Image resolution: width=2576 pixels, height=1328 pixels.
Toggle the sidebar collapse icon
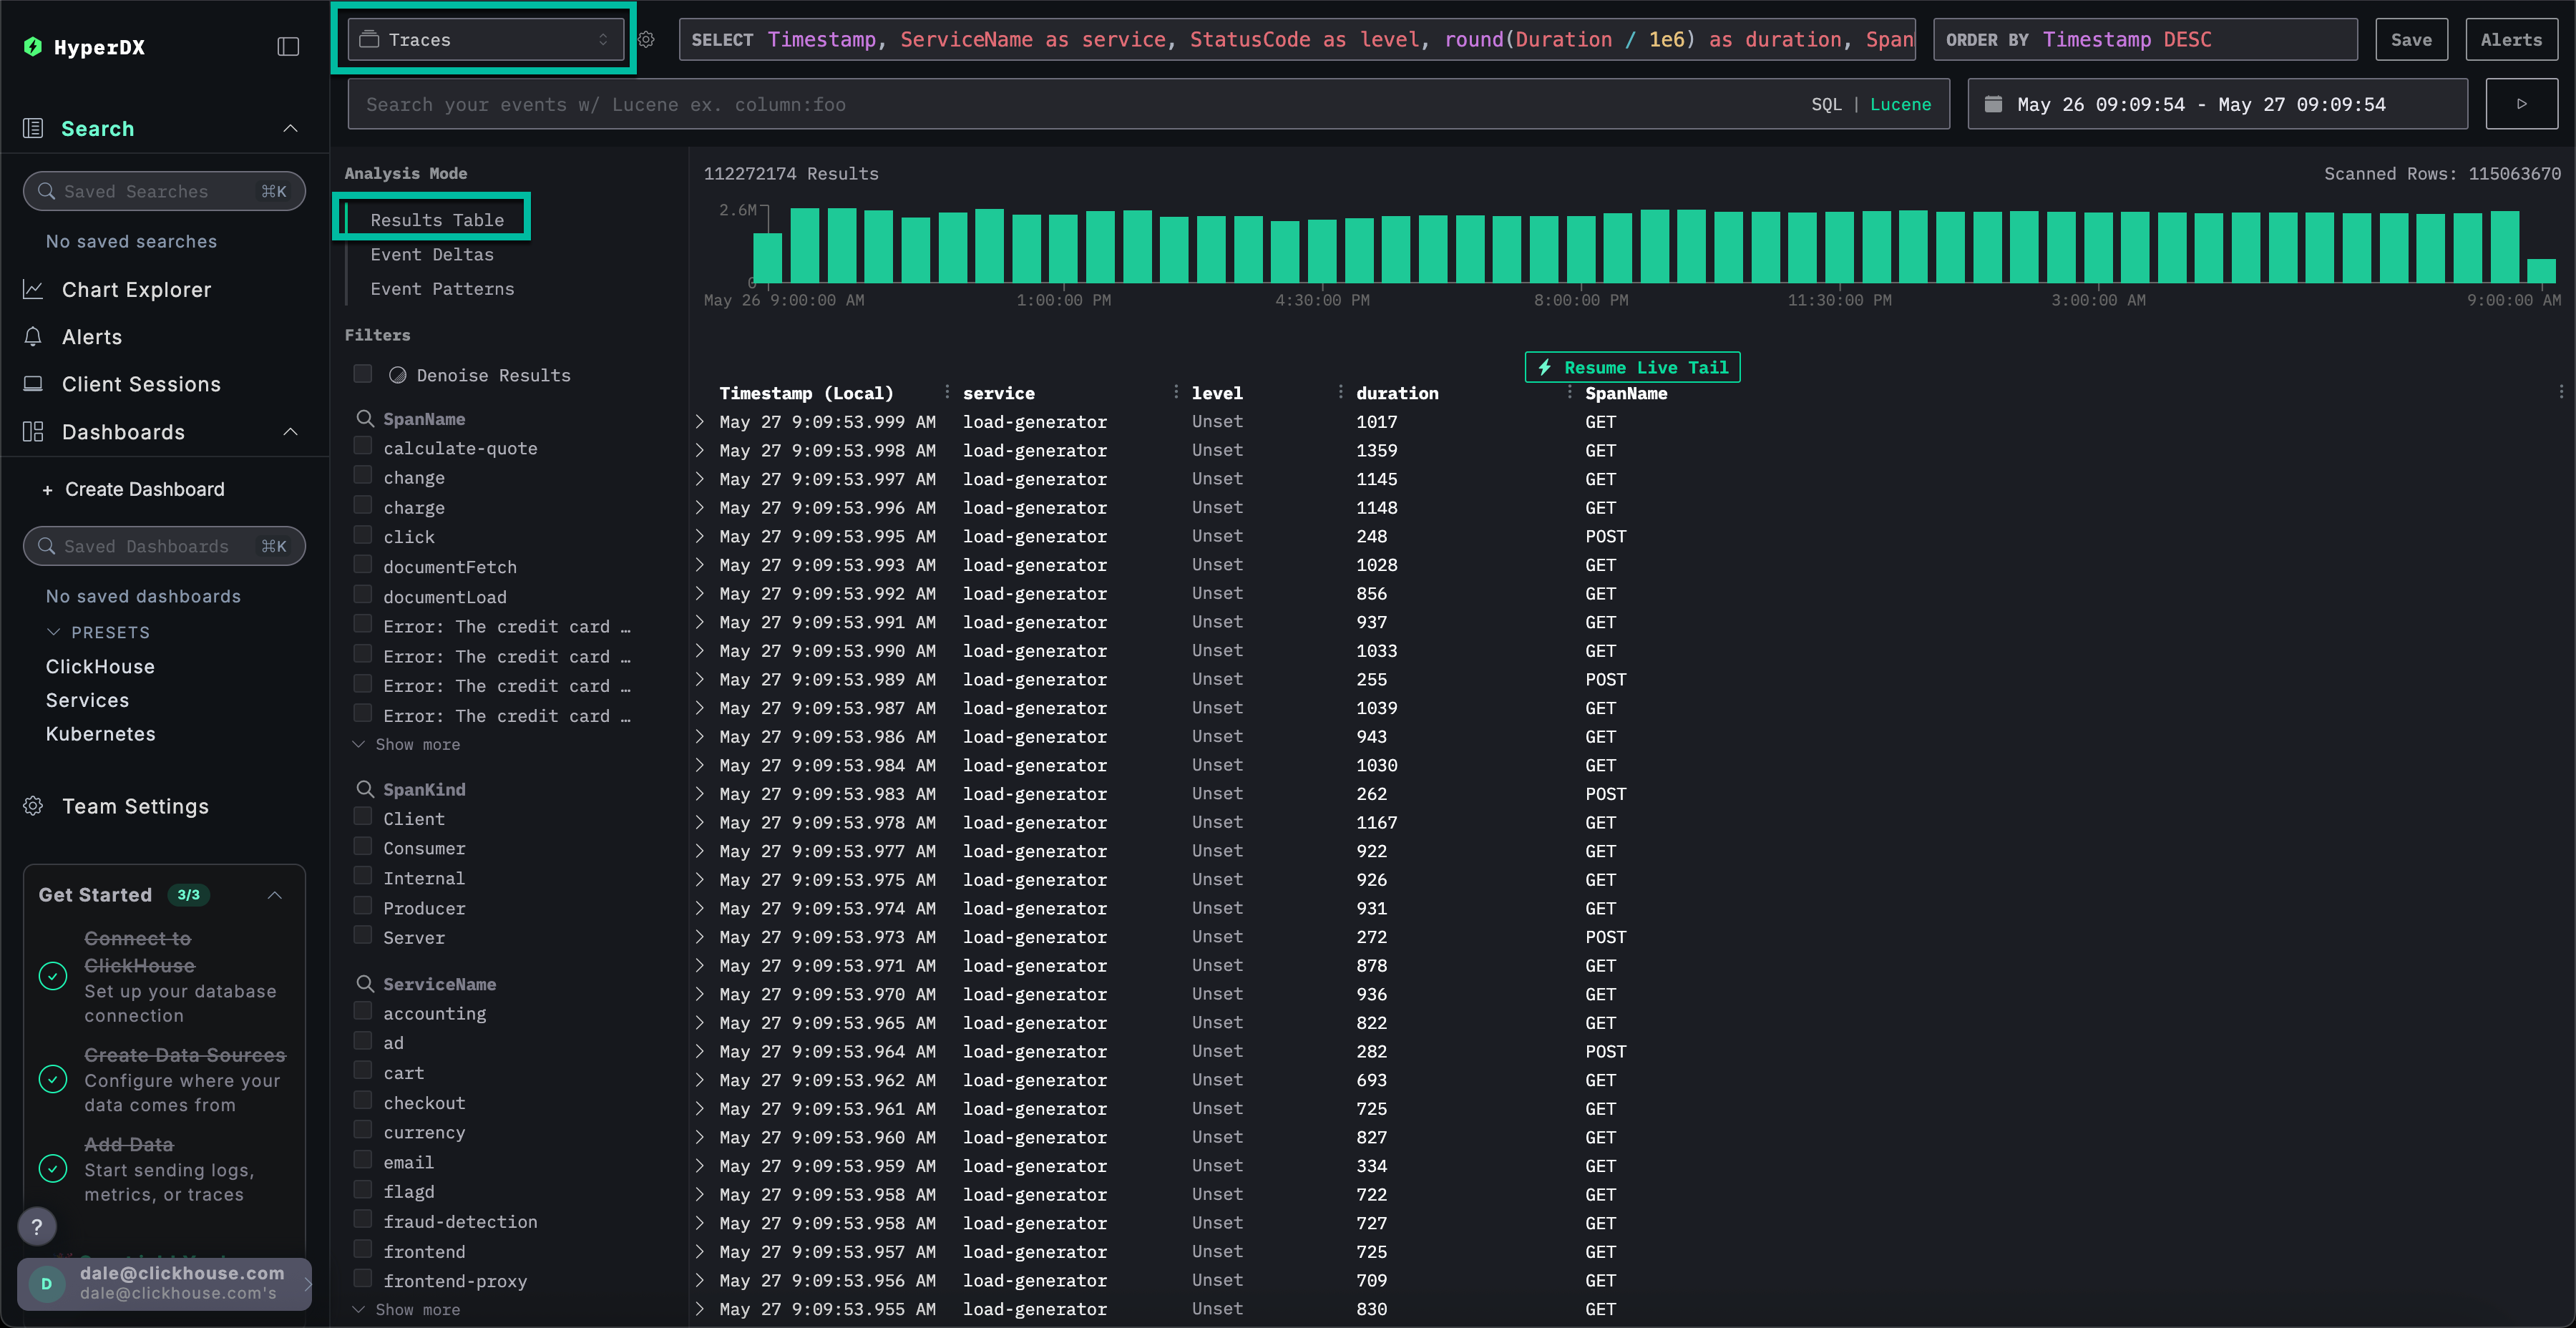tap(288, 46)
